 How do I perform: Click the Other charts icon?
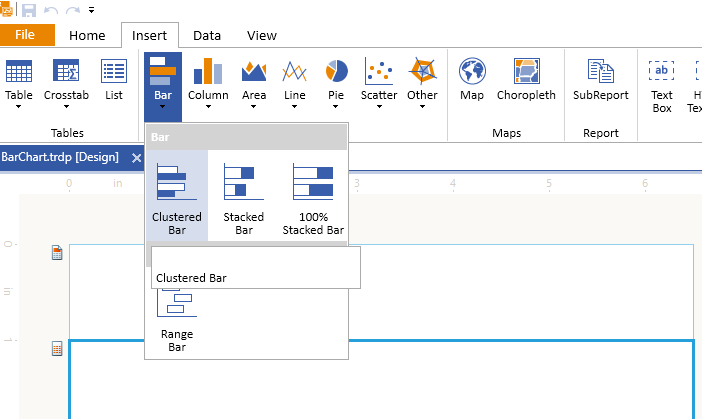click(422, 71)
